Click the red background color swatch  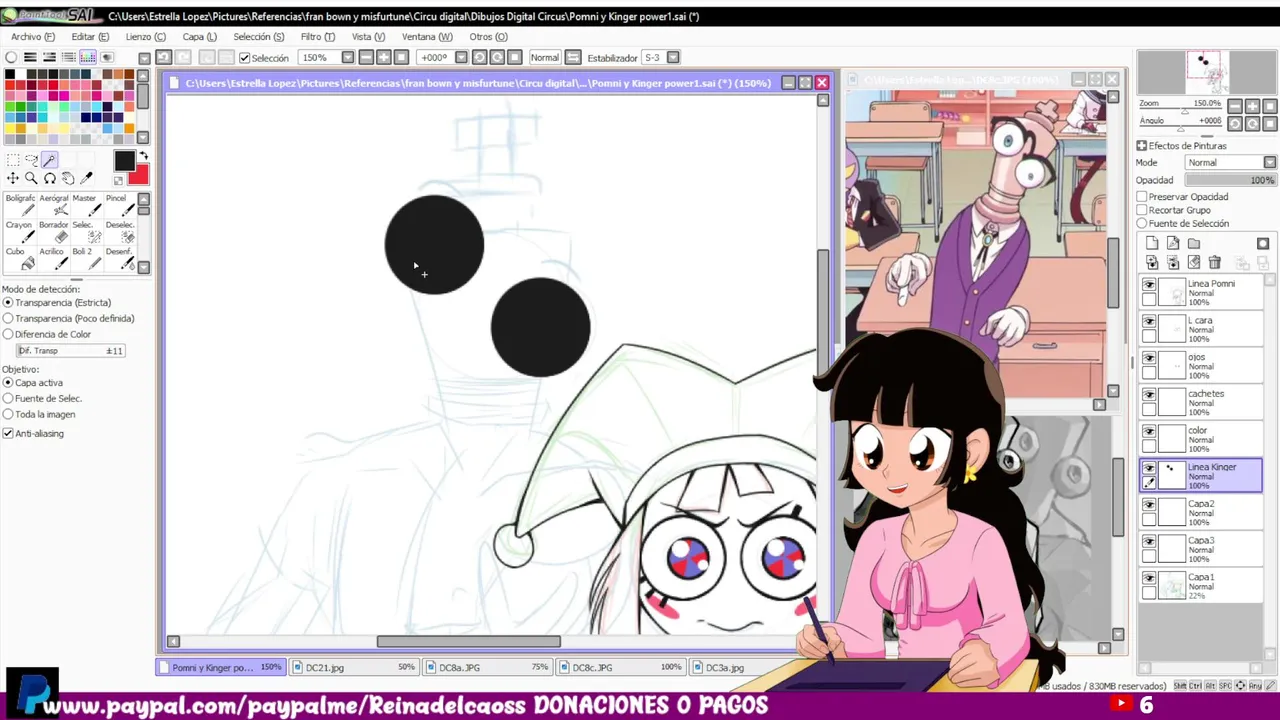pyautogui.click(x=141, y=177)
